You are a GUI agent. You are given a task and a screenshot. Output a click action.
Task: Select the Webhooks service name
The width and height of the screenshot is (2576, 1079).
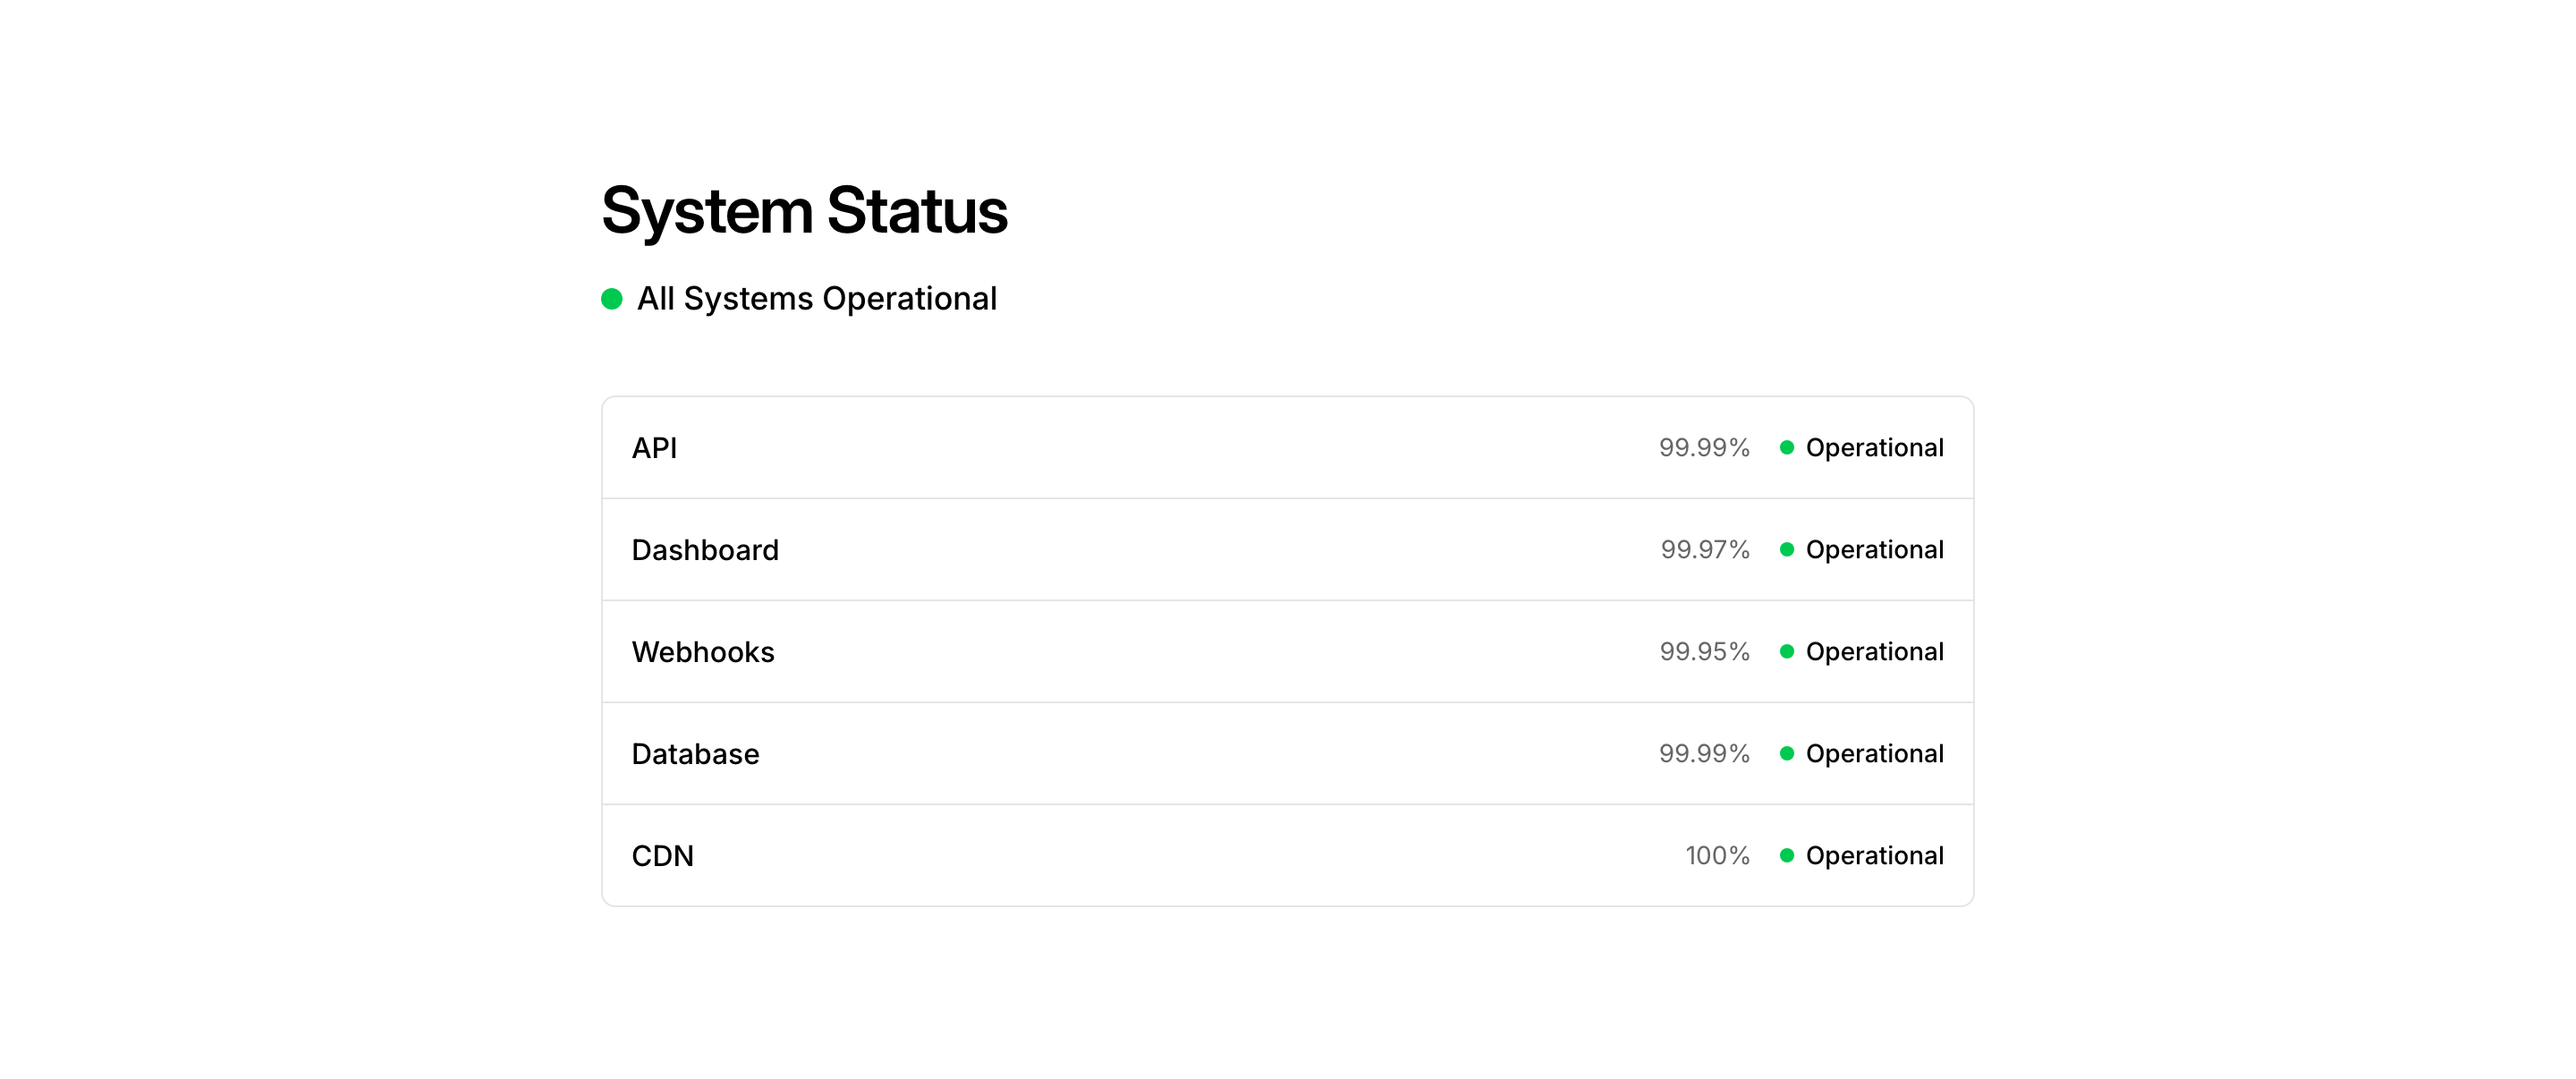point(703,652)
